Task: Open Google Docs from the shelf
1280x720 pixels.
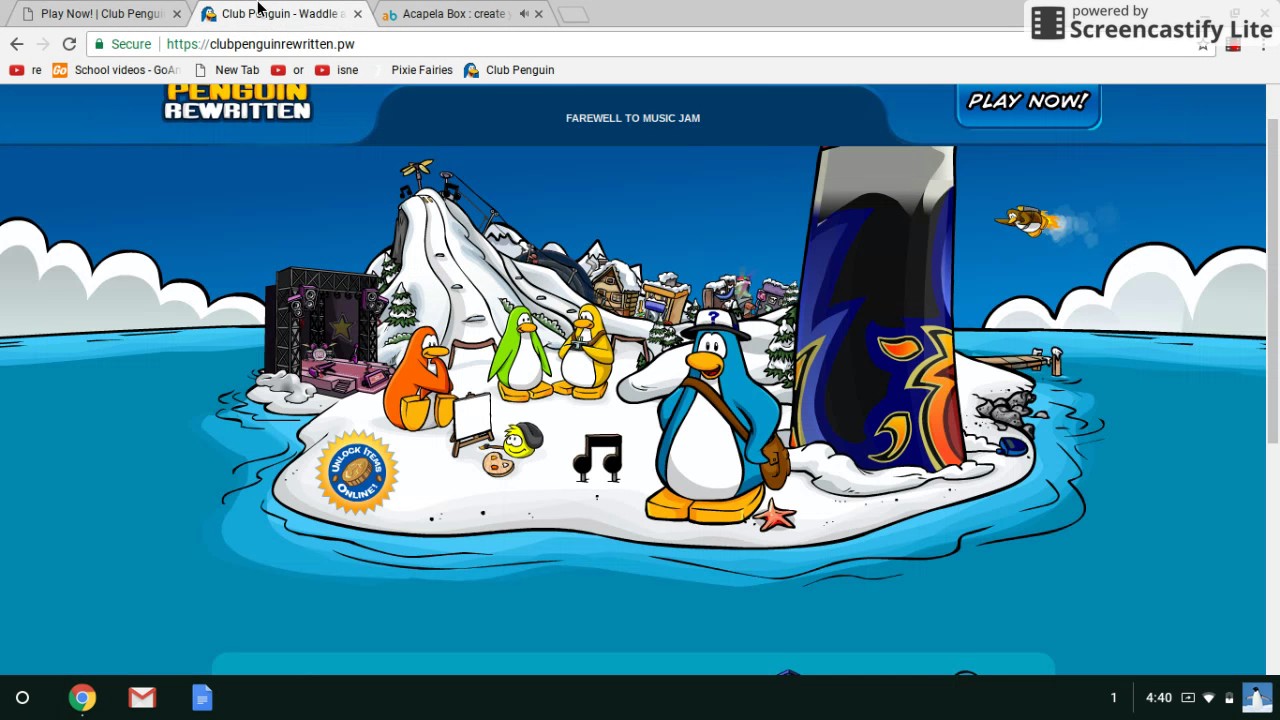Action: [202, 698]
